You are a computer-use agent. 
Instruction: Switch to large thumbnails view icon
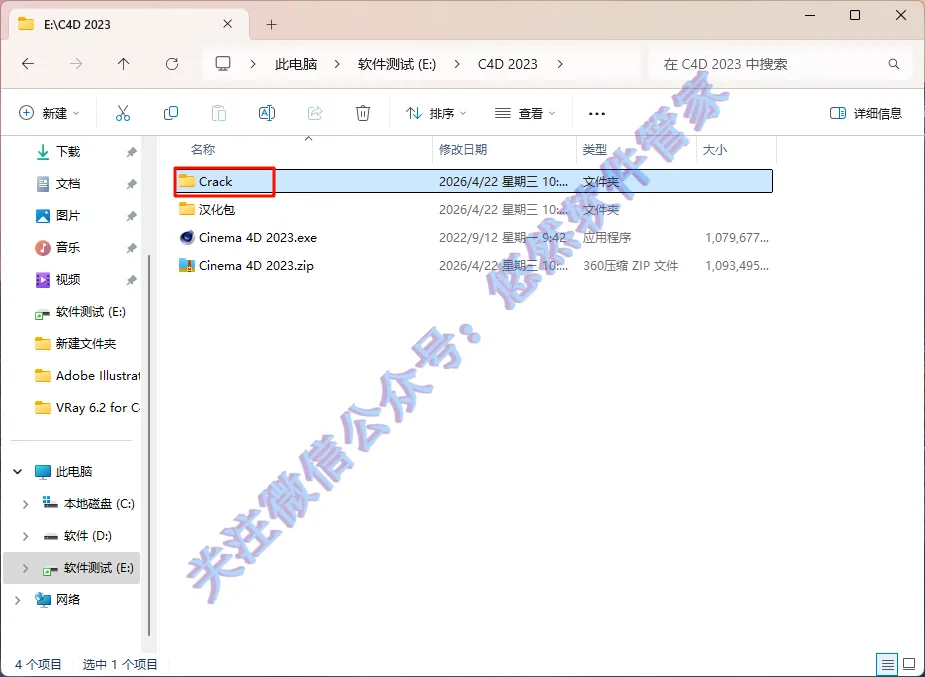point(910,665)
